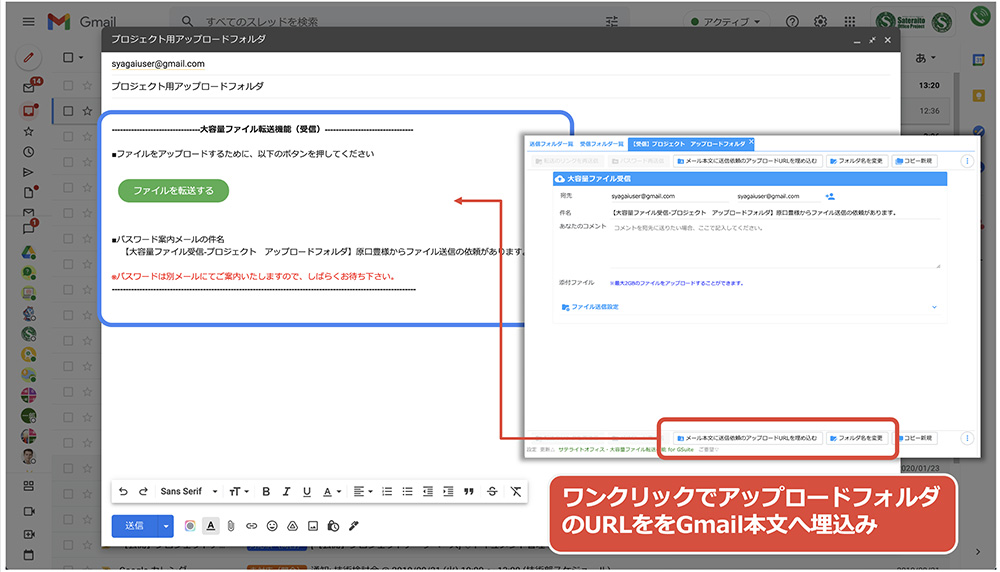Open the emoji picker in compose toolbar

click(x=272, y=526)
